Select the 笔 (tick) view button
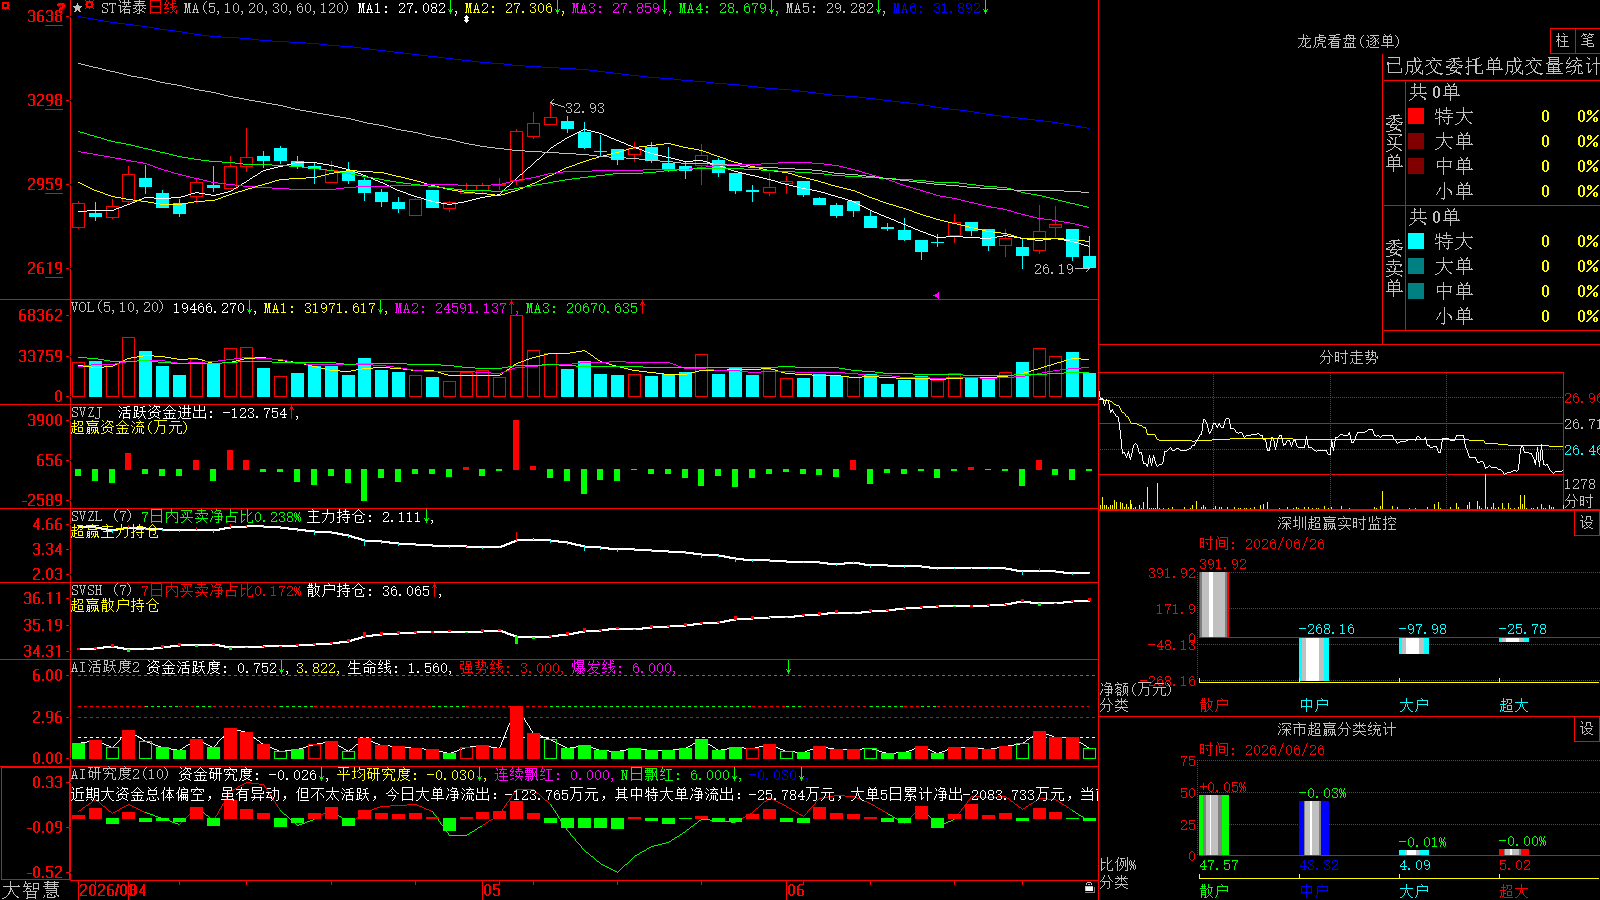The image size is (1600, 900). coord(1588,40)
